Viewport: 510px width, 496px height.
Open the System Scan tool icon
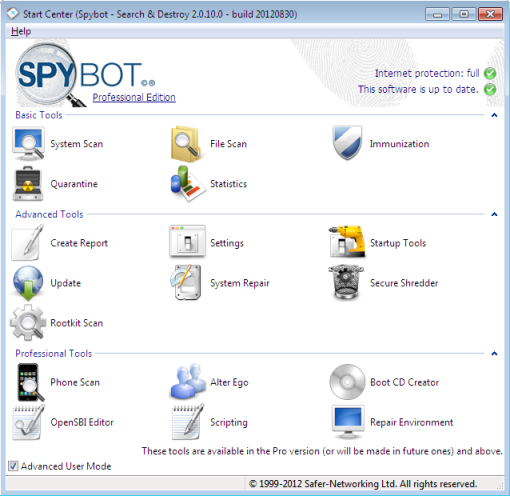click(x=28, y=144)
